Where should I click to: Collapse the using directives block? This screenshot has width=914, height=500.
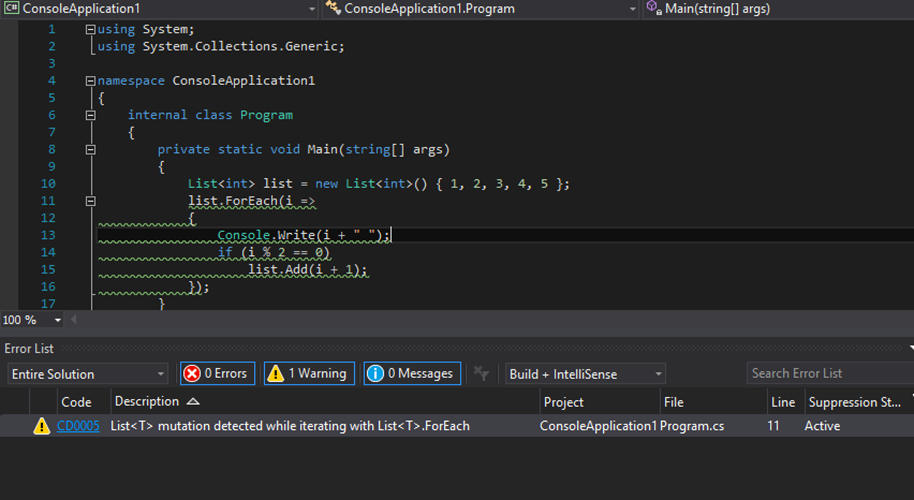[x=90, y=29]
